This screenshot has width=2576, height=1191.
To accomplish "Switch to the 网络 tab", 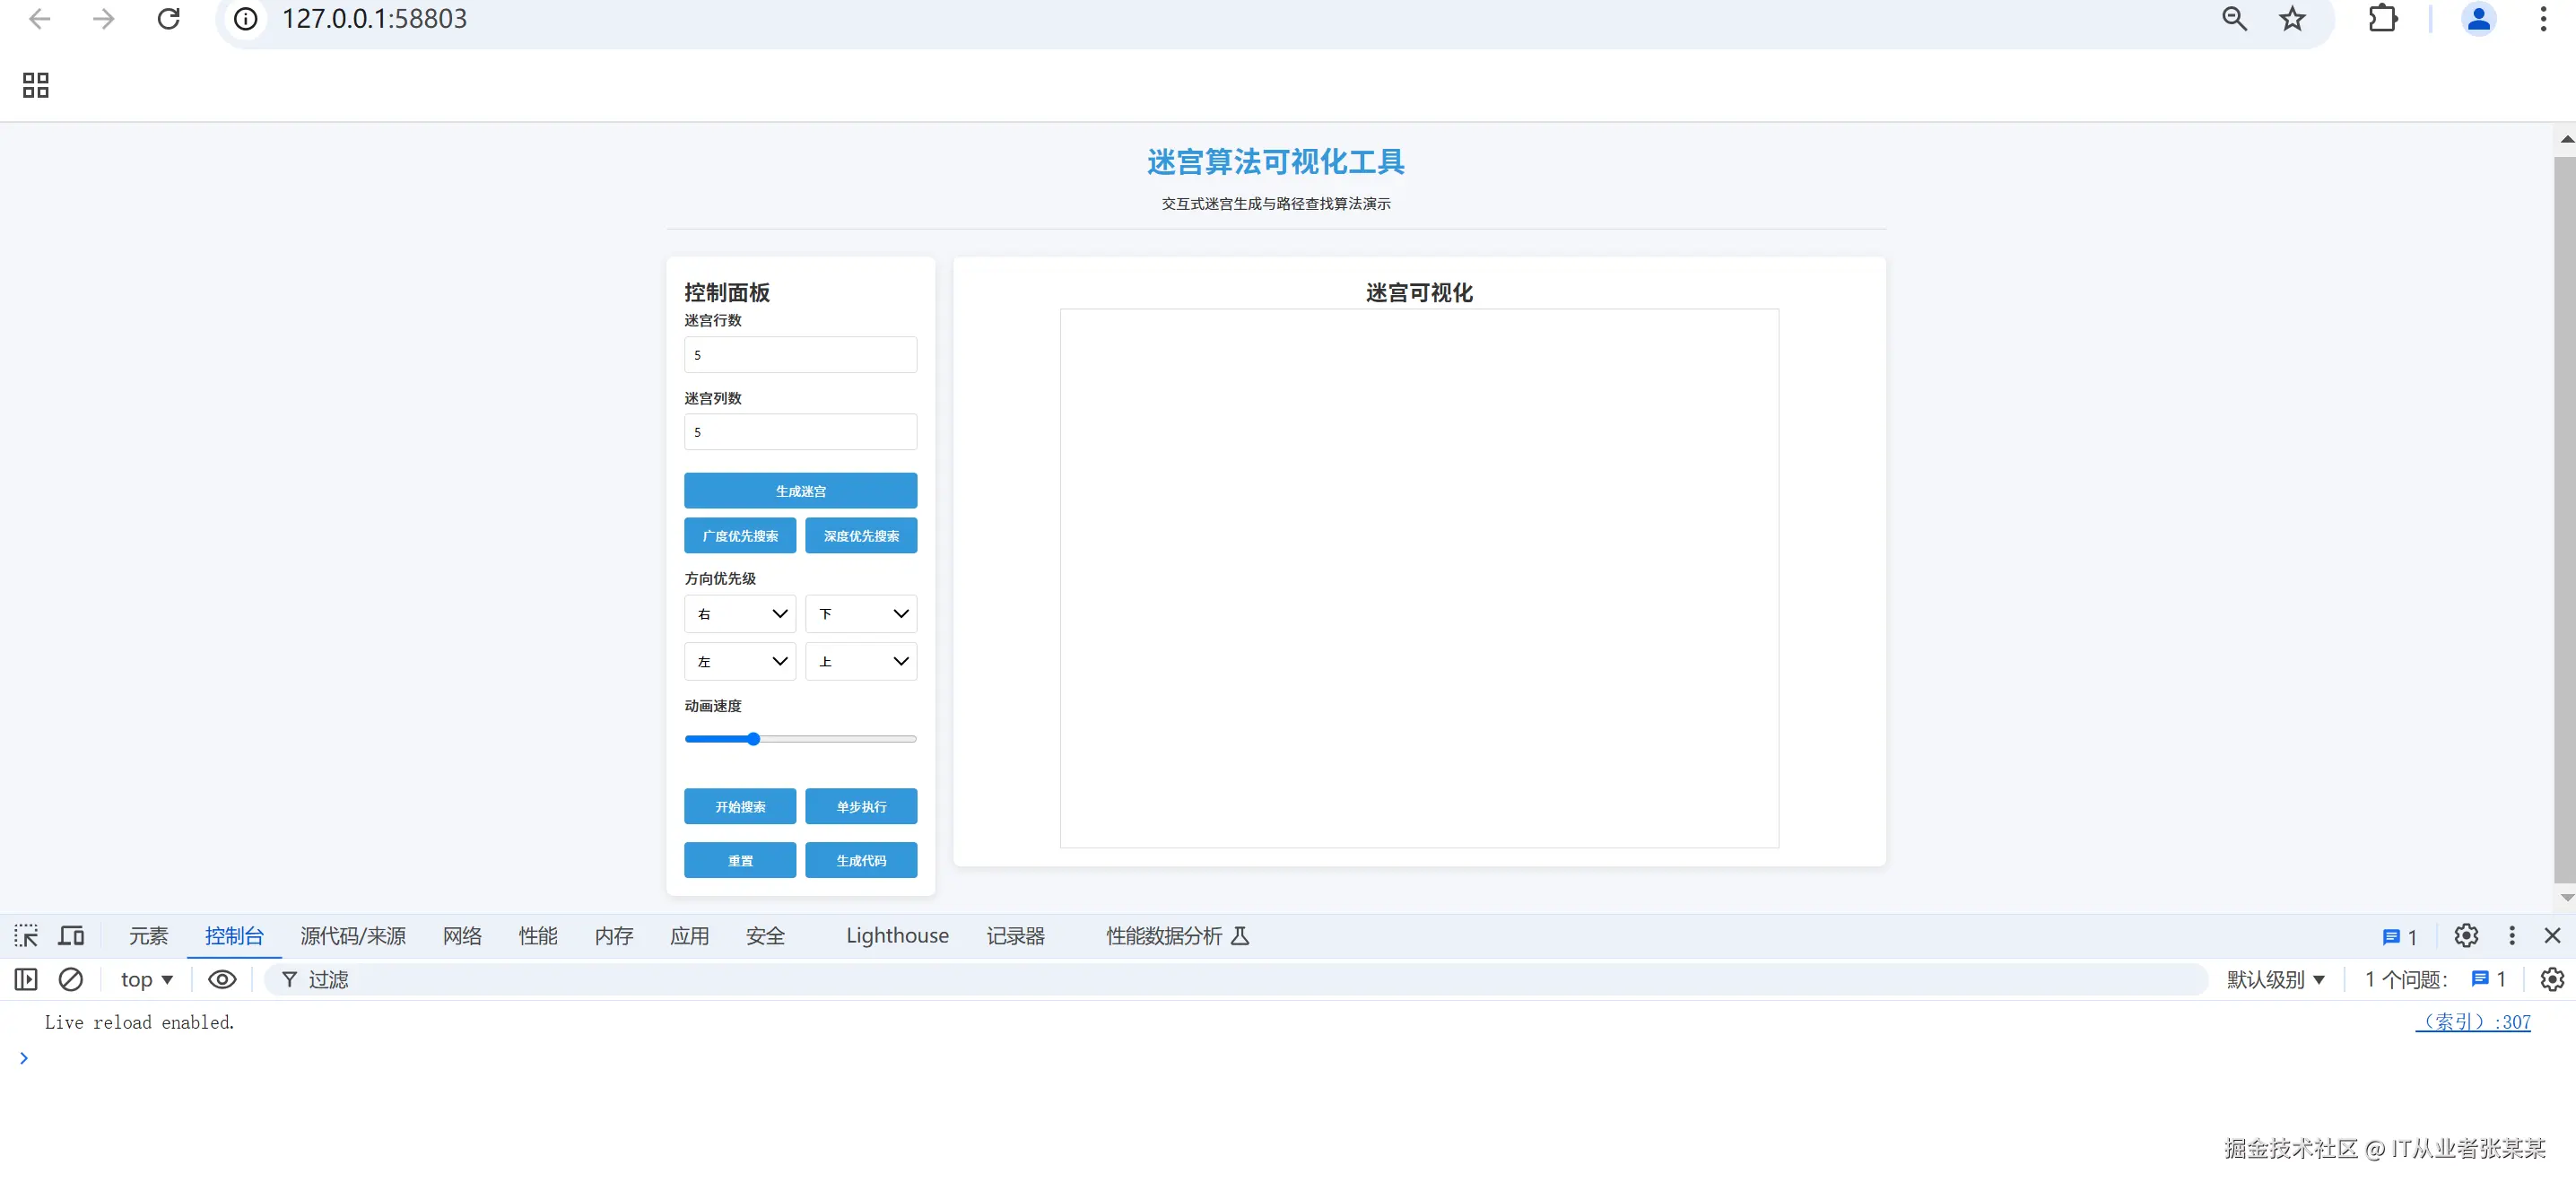I will (x=462, y=936).
